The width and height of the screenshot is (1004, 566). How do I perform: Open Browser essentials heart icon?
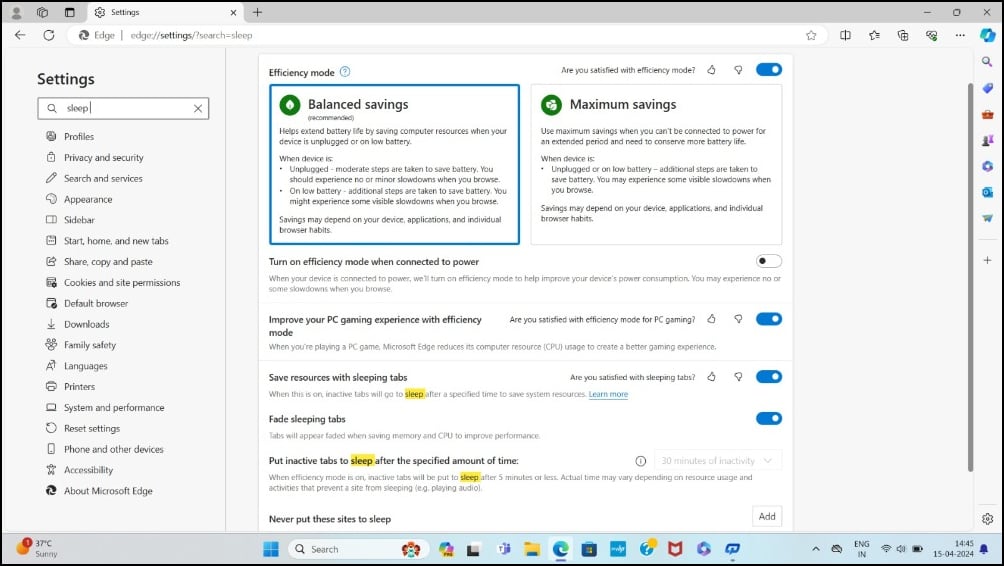click(x=932, y=35)
